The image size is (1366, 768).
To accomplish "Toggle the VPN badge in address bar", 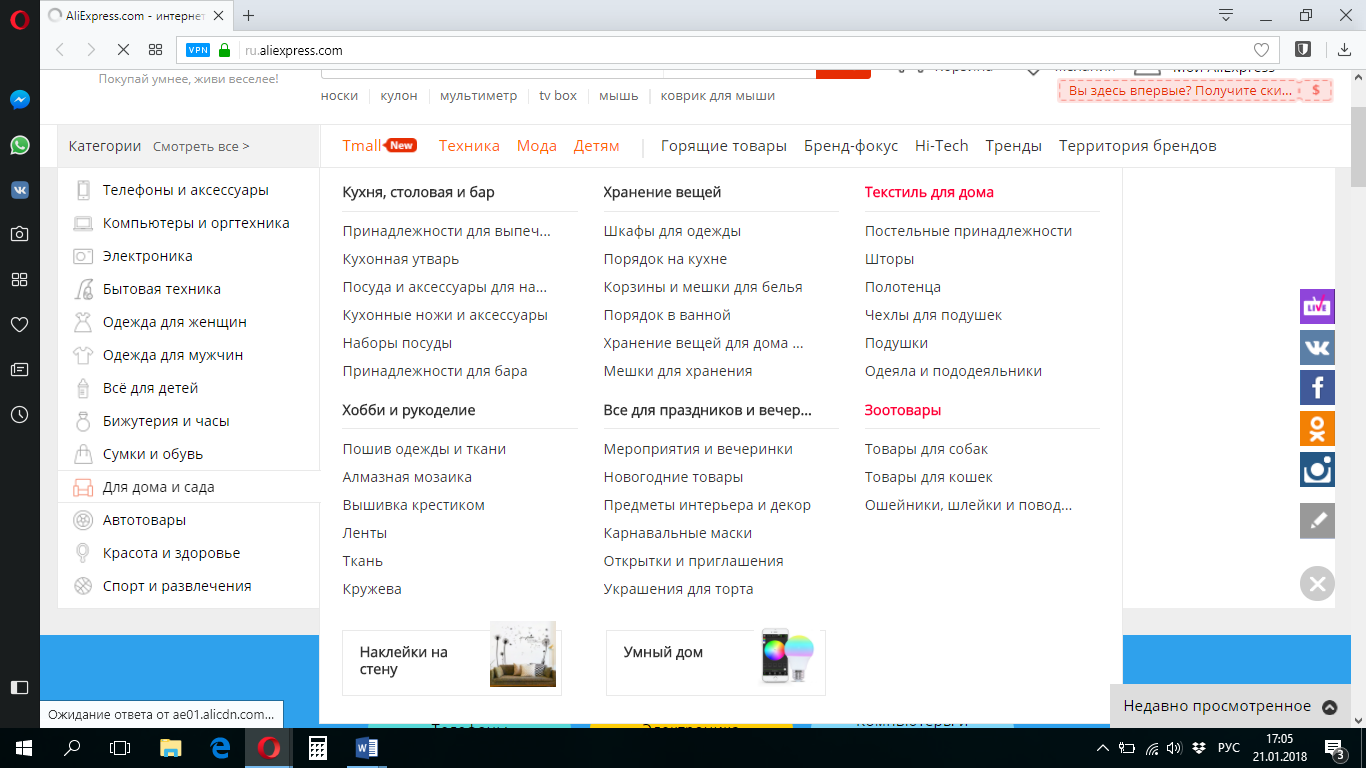I will (198, 50).
